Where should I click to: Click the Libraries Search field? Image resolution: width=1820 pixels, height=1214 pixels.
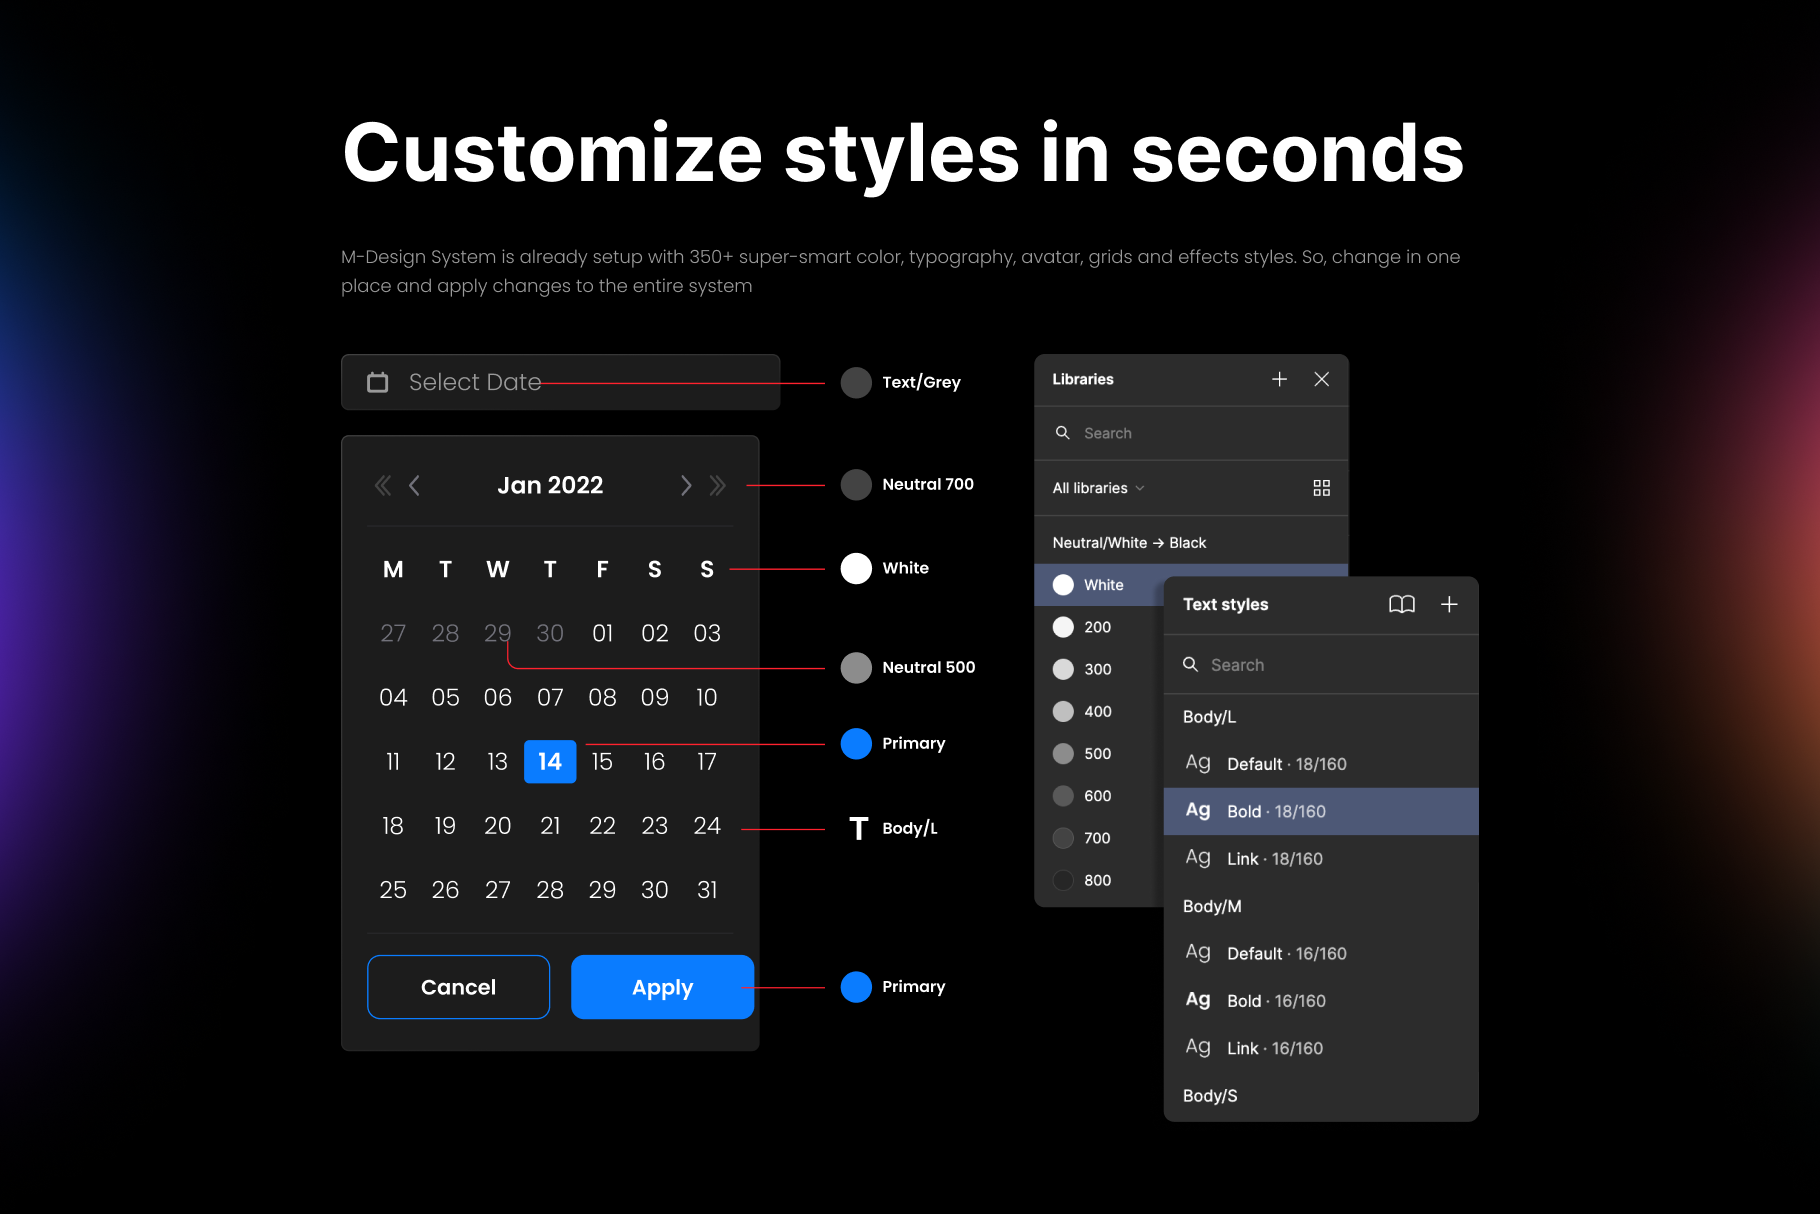pyautogui.click(x=1191, y=433)
